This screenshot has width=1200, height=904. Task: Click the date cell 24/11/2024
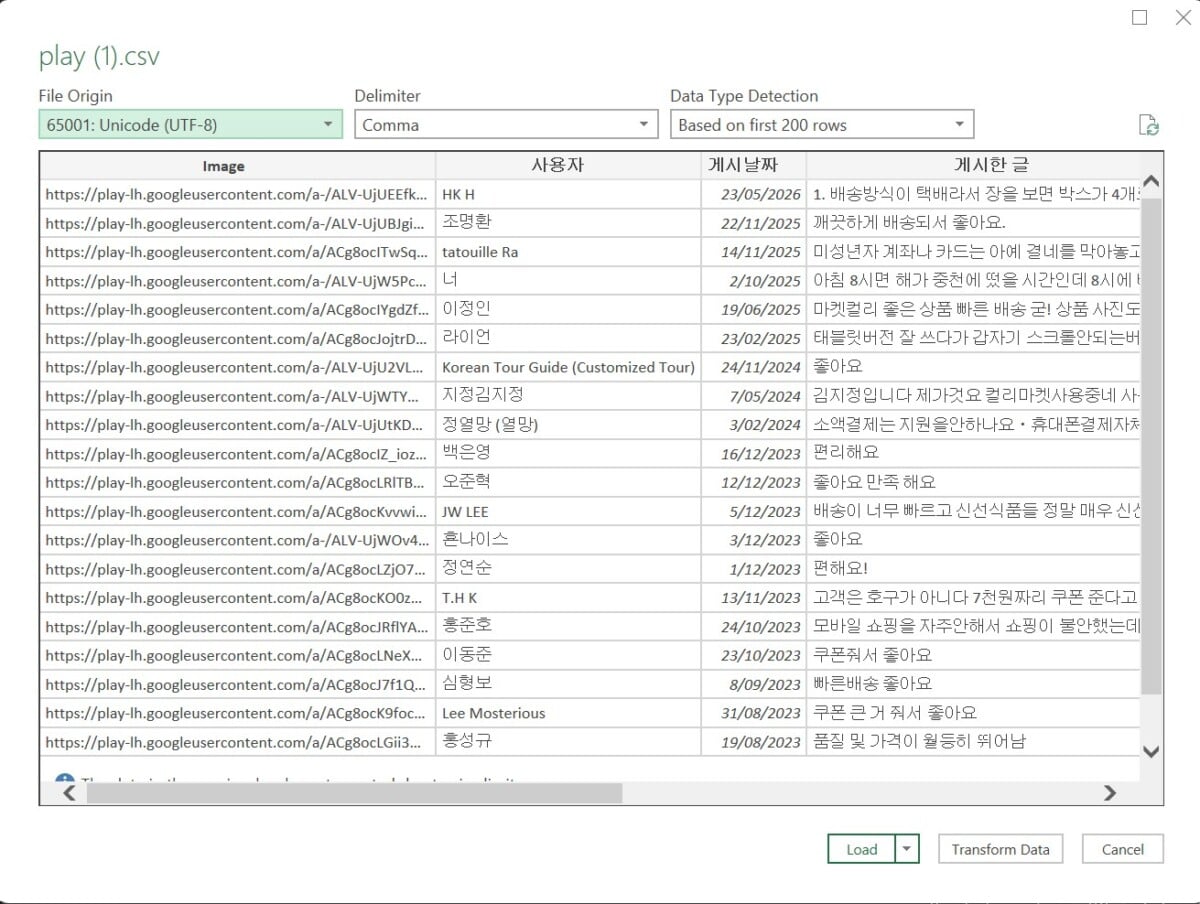[754, 367]
